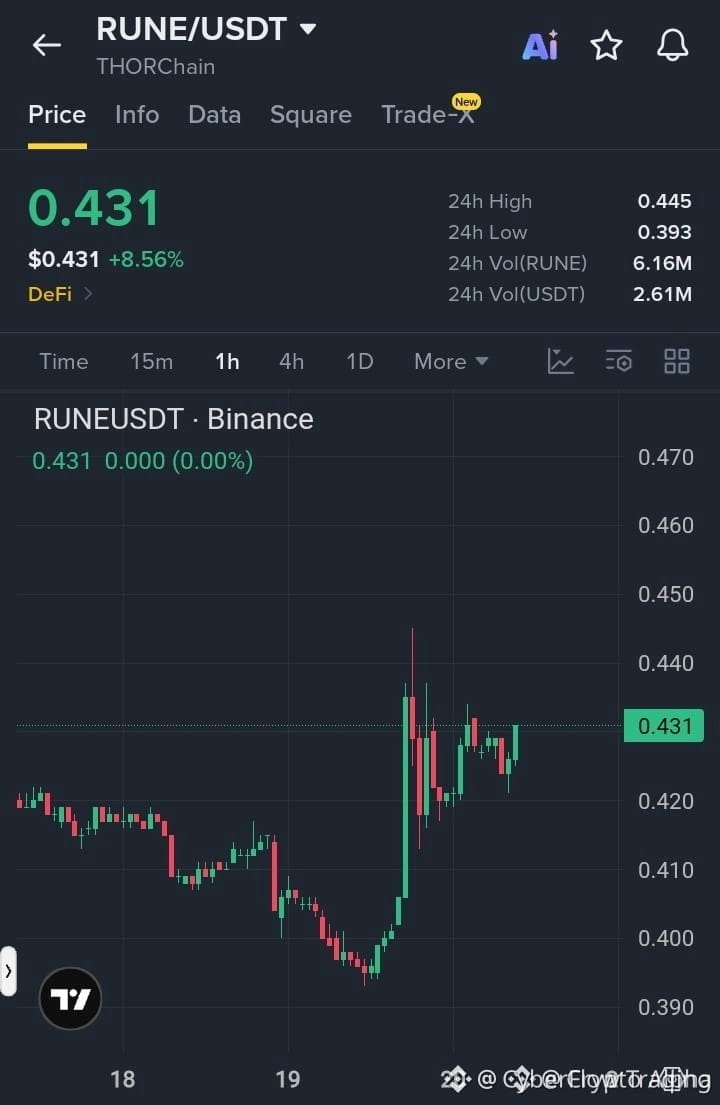
Task: Open the grid layout icon
Action: tap(677, 362)
